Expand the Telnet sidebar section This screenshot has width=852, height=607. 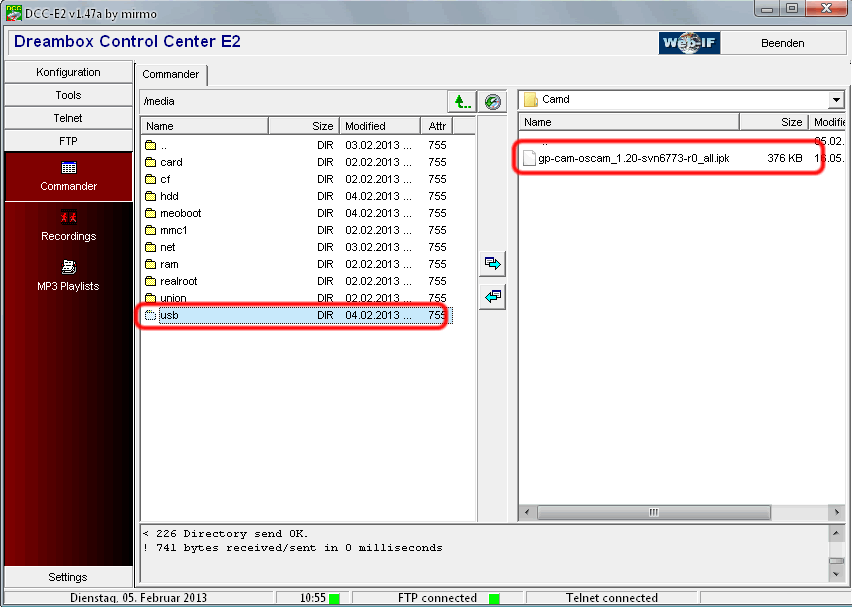click(x=68, y=118)
